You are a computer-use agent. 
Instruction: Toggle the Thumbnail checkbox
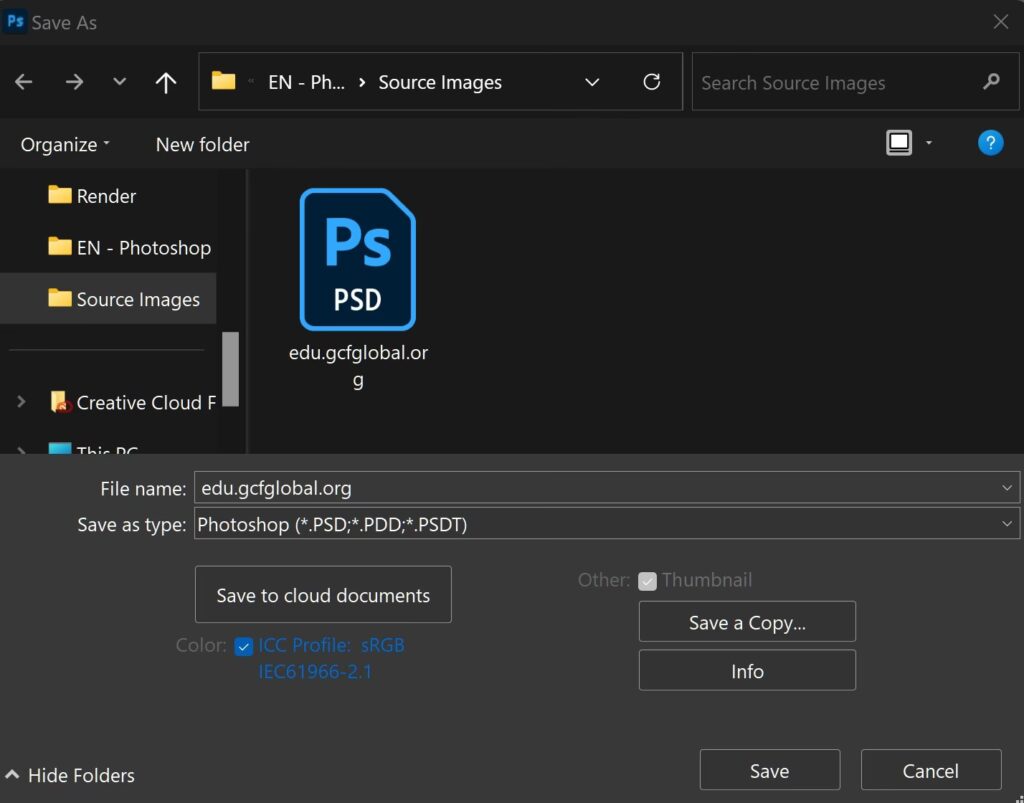[x=647, y=581]
